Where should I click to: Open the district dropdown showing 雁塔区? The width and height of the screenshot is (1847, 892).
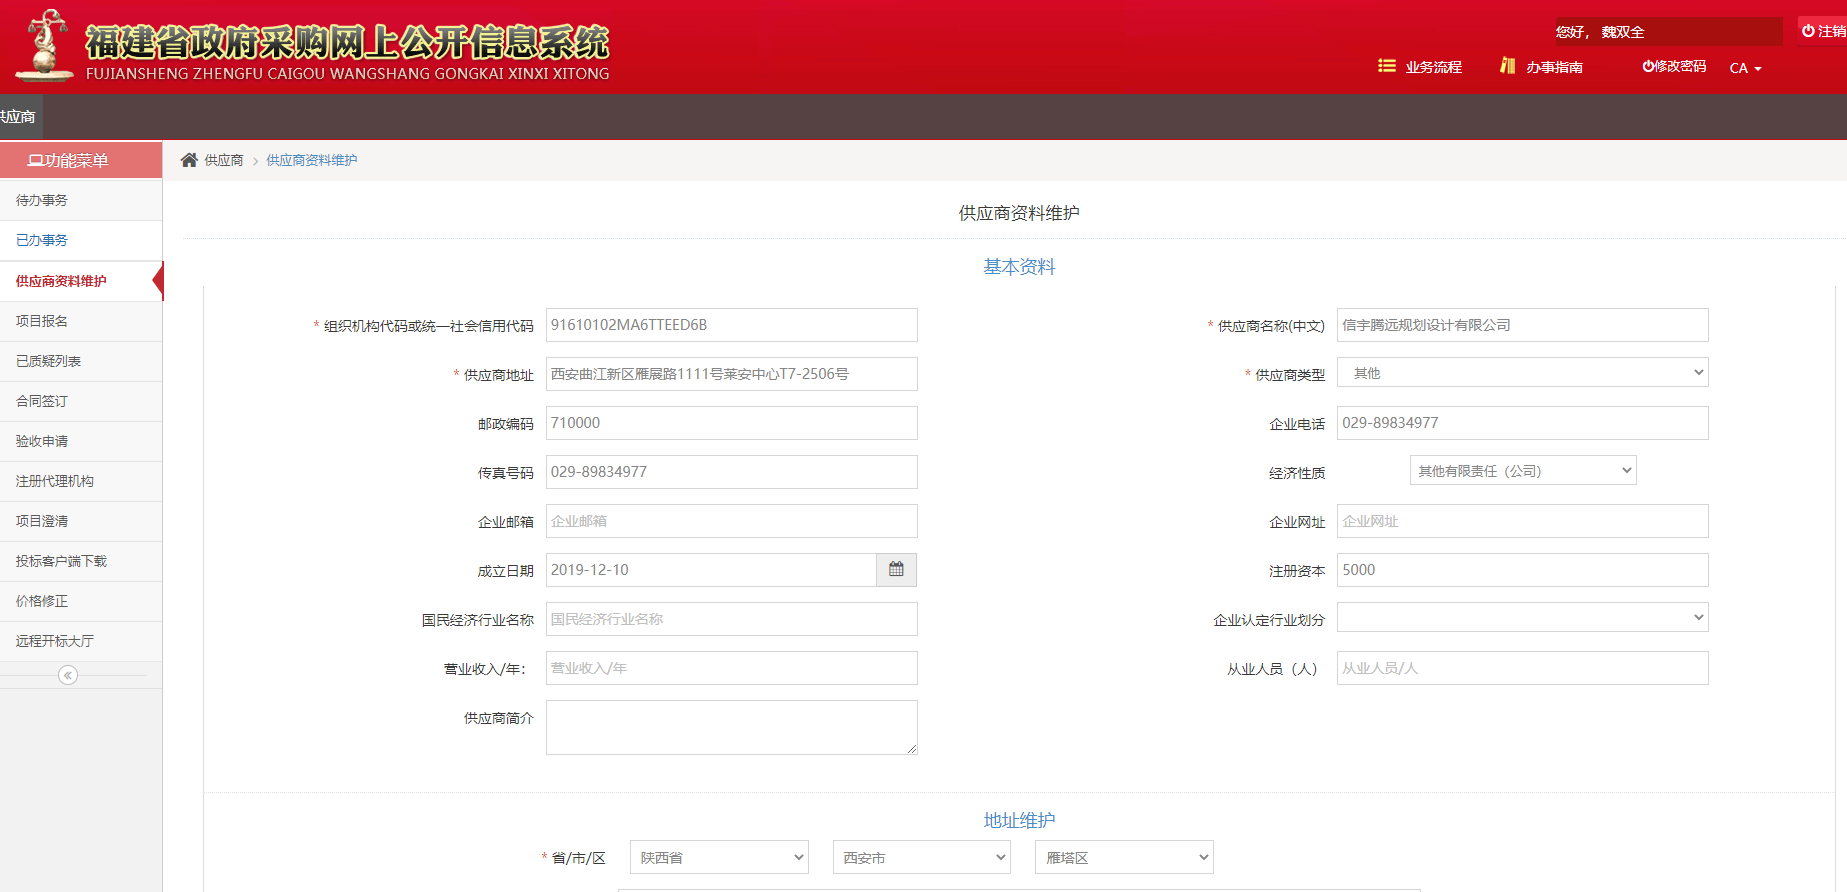(1124, 857)
